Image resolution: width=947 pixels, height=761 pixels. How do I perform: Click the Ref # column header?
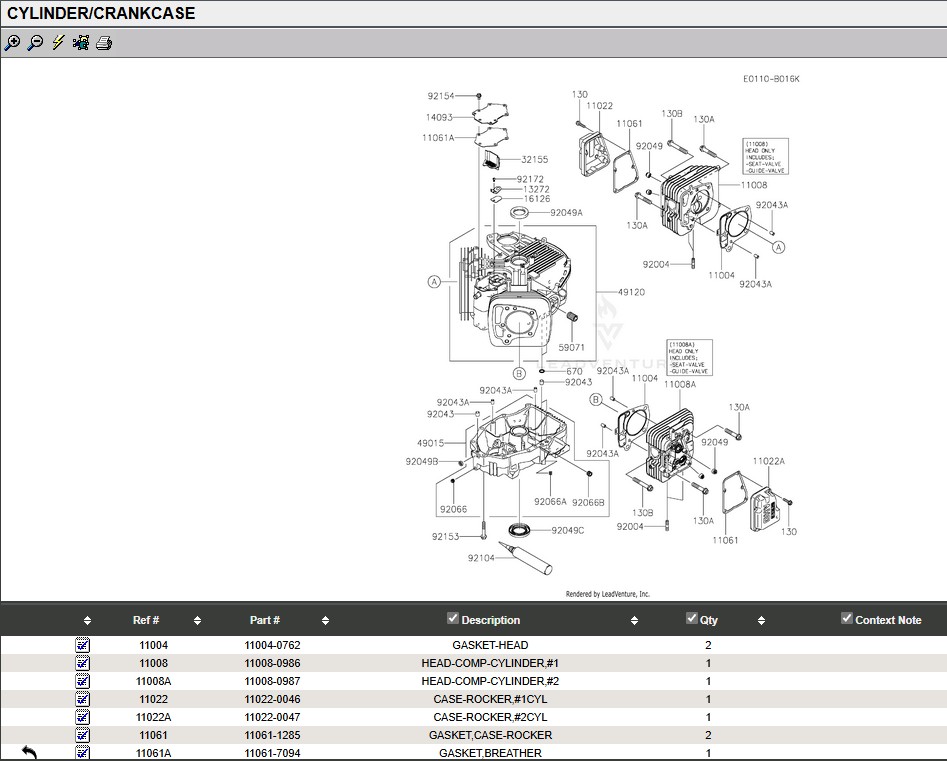click(146, 620)
